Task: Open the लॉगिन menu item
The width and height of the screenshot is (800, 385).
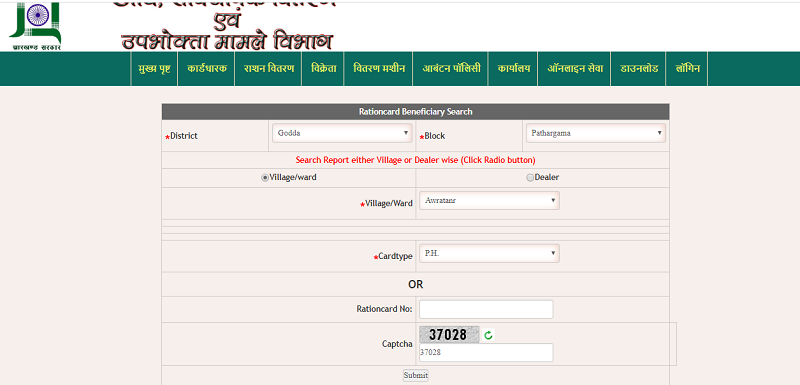Action: (x=687, y=68)
